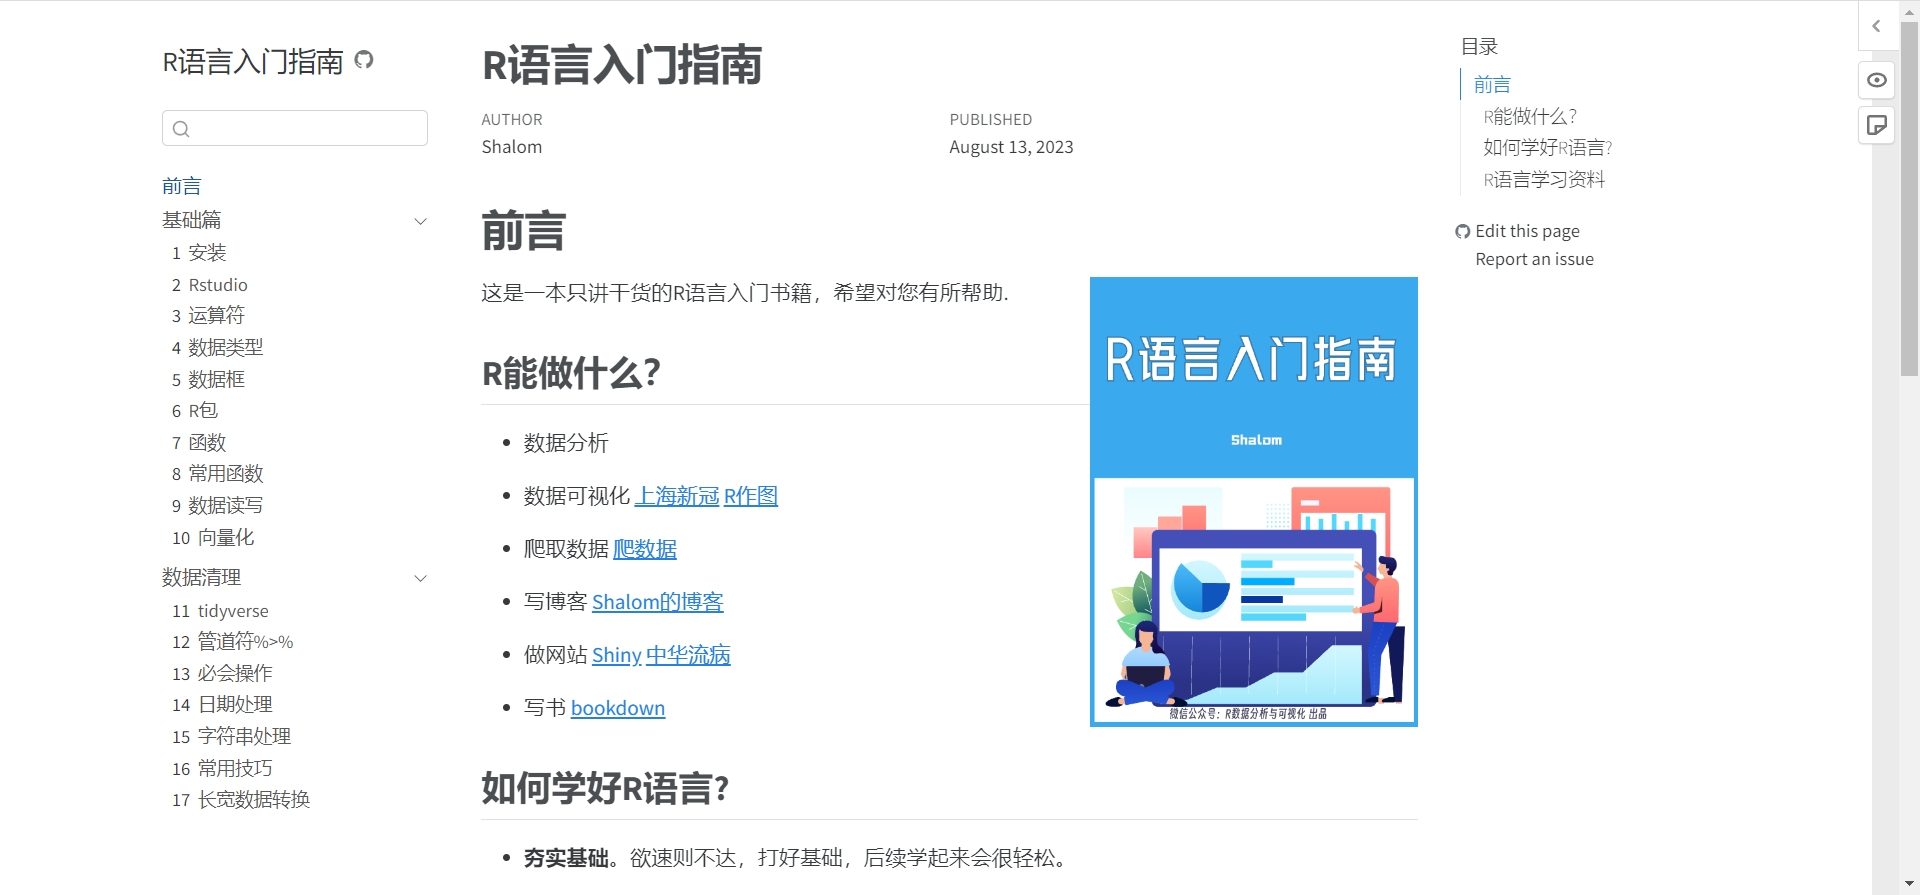Open the 中华流病 link
Viewport: 1920px width, 895px height.
[688, 655]
